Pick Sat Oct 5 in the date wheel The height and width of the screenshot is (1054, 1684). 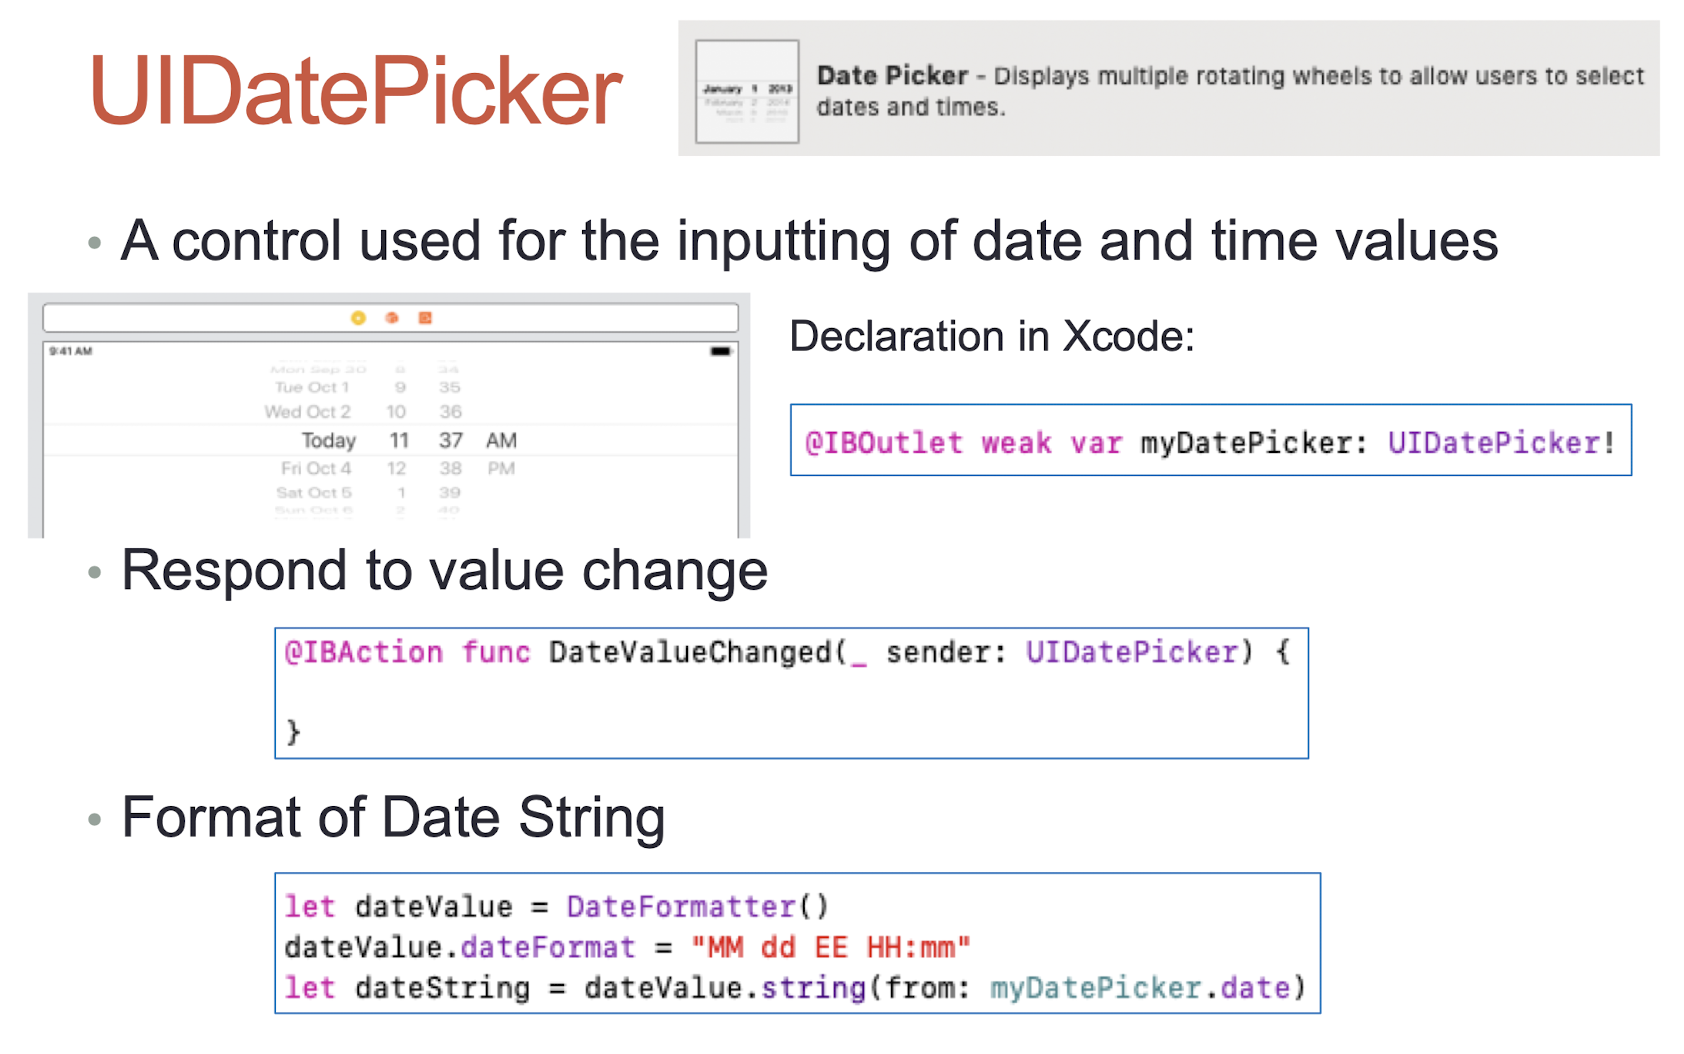pyautogui.click(x=314, y=493)
